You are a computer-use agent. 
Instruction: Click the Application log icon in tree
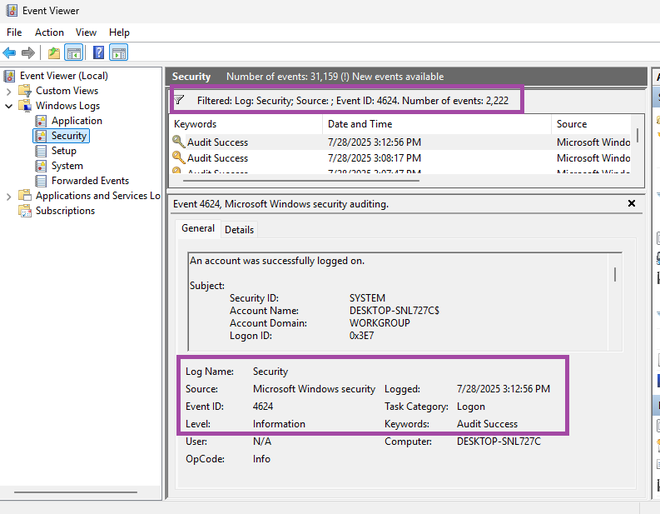[x=41, y=121]
